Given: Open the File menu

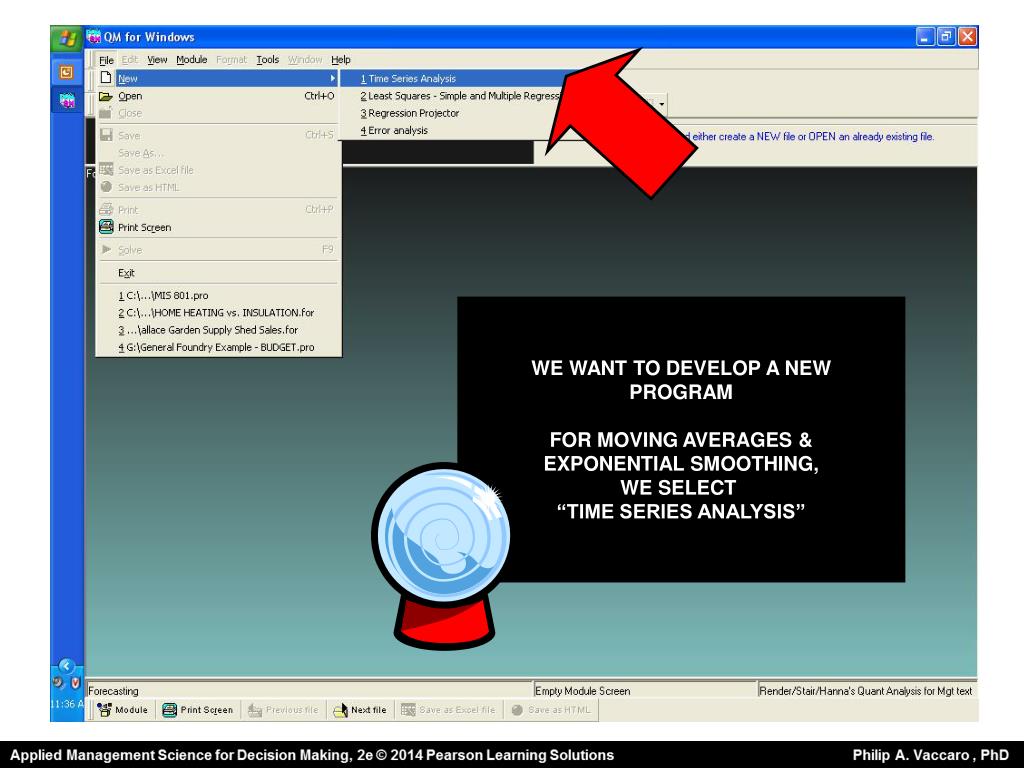Looking at the screenshot, I should tap(106, 60).
